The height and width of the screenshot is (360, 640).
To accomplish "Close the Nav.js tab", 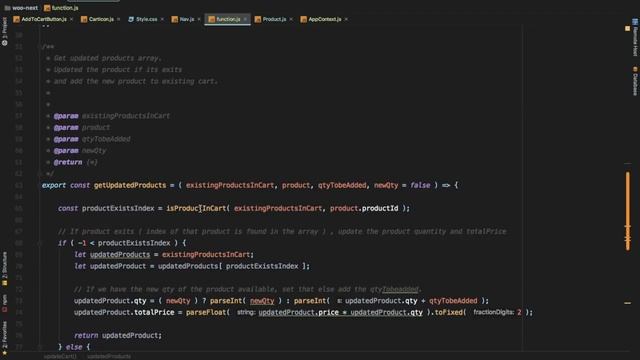I will 199,19.
